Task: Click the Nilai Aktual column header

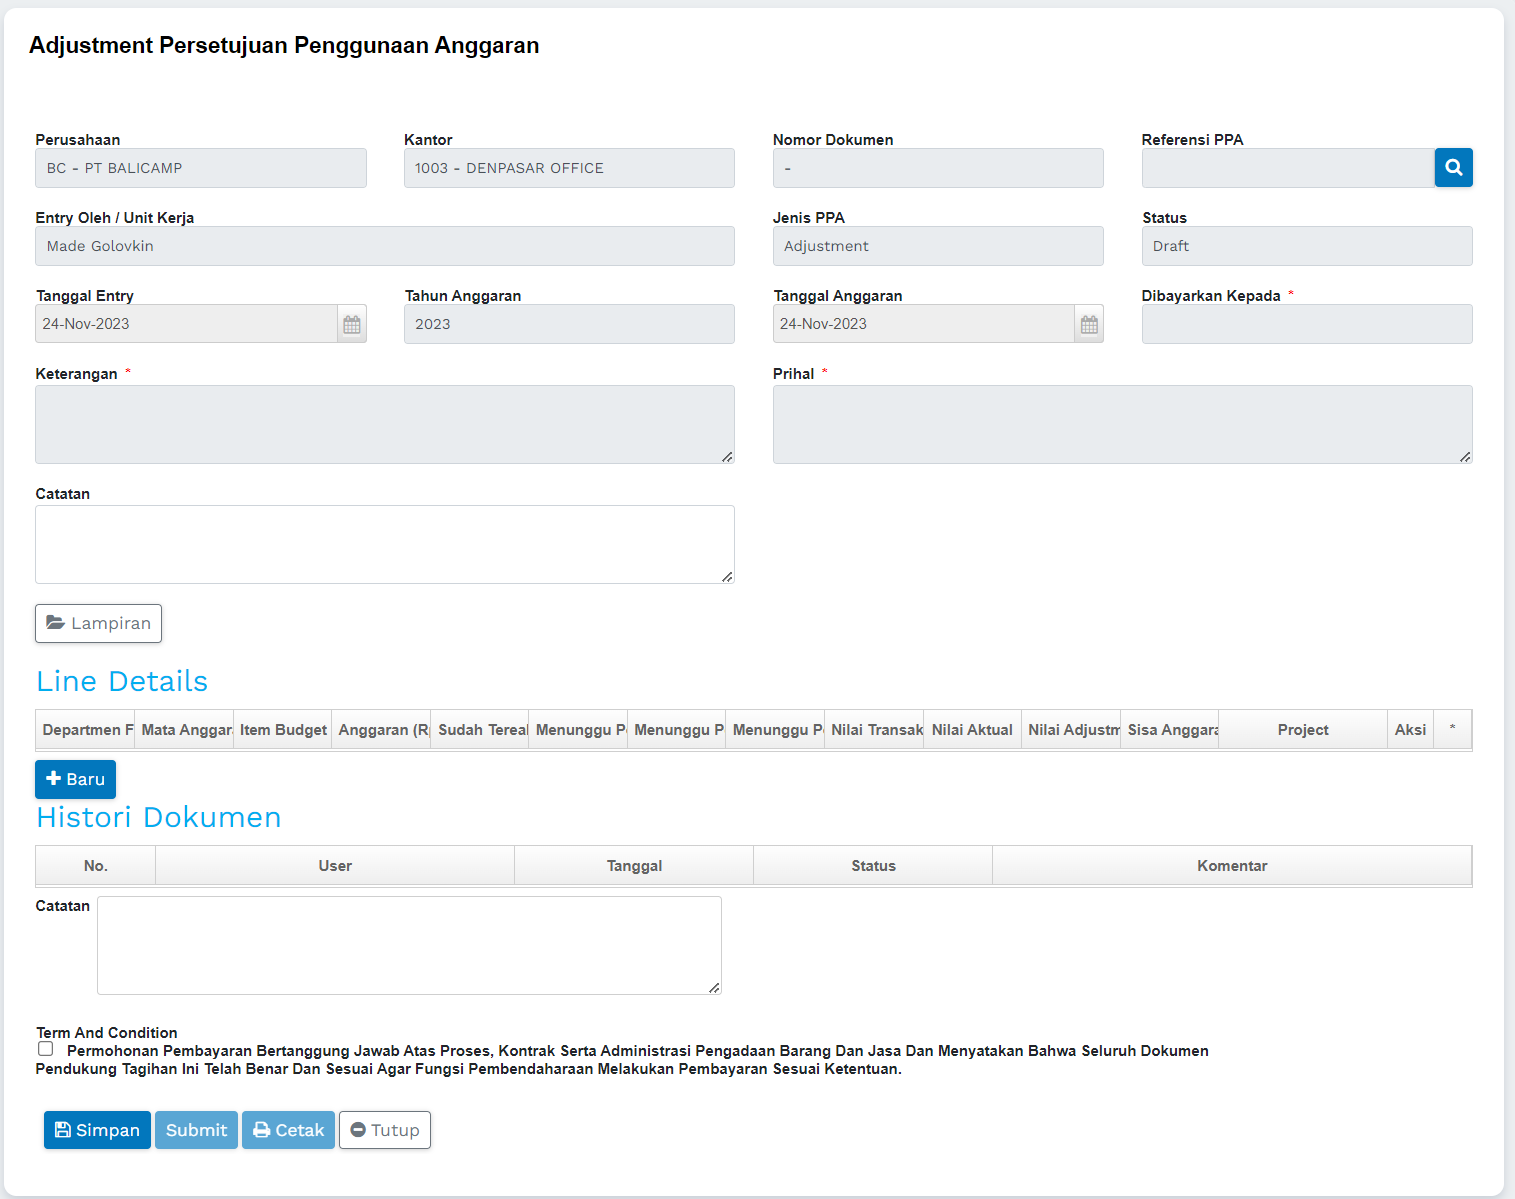Action: click(x=971, y=730)
